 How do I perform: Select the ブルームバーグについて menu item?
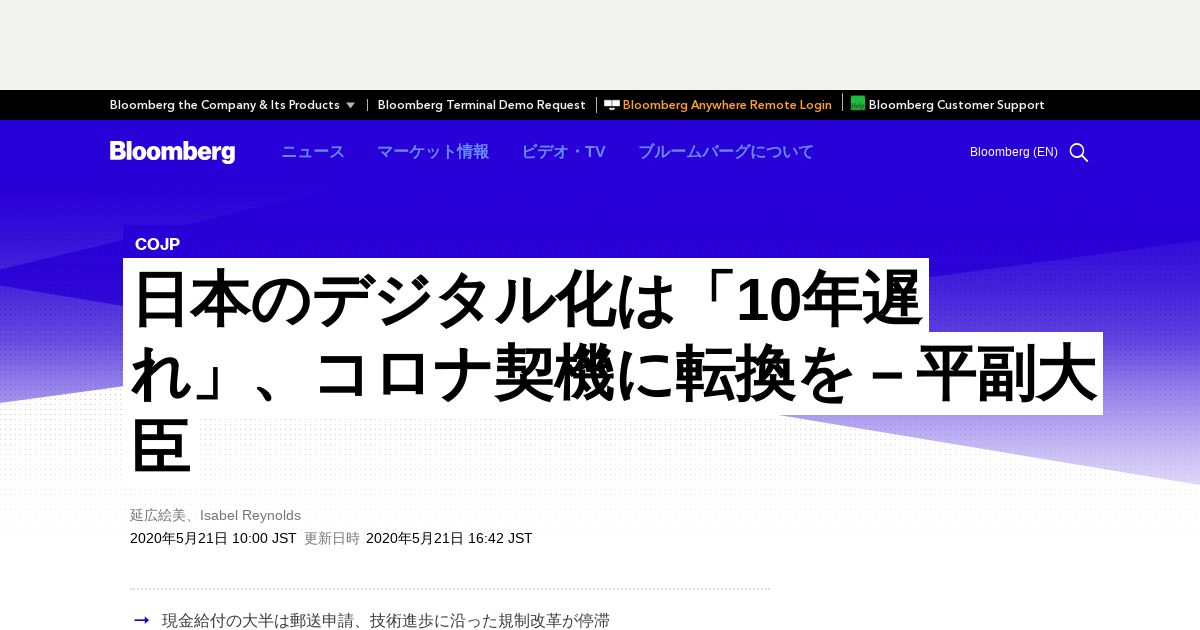pyautogui.click(x=726, y=152)
